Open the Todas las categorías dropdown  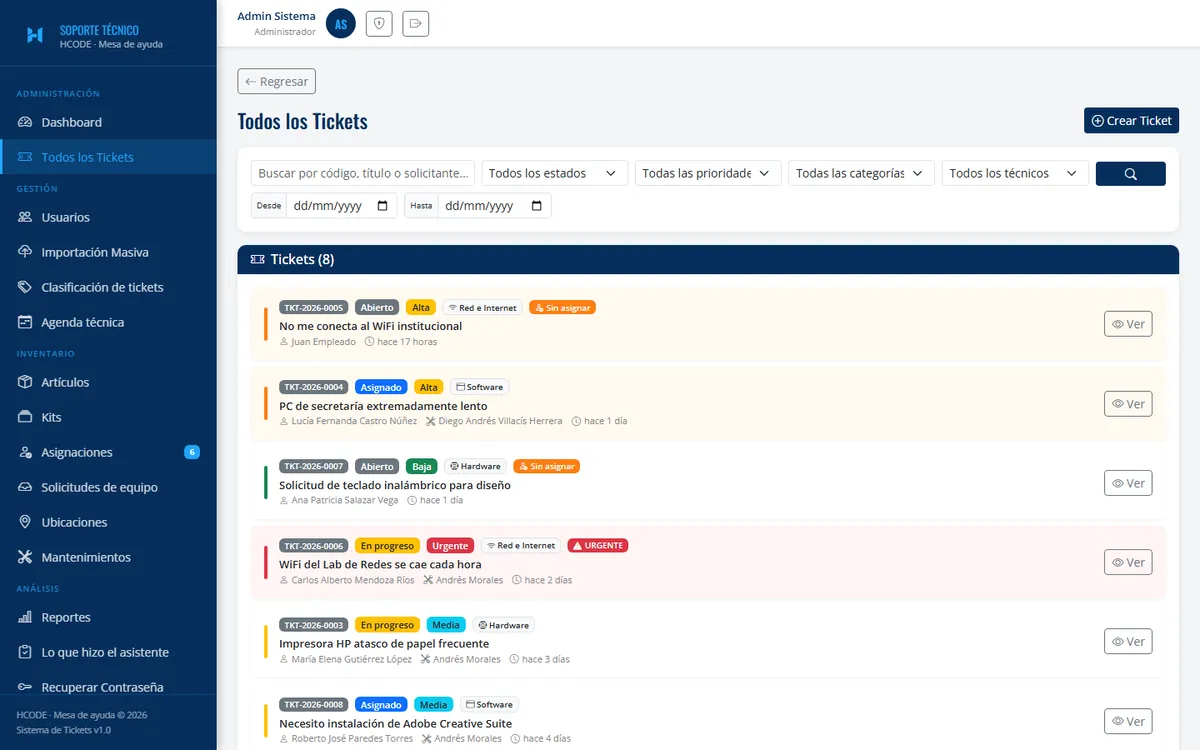pos(862,173)
